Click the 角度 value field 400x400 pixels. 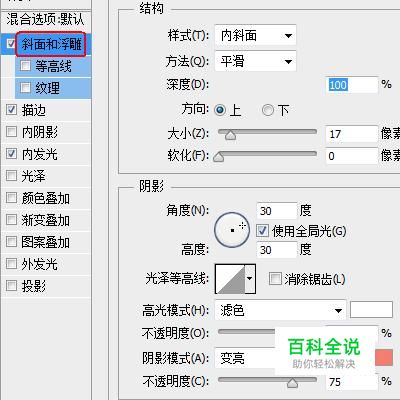pos(276,211)
